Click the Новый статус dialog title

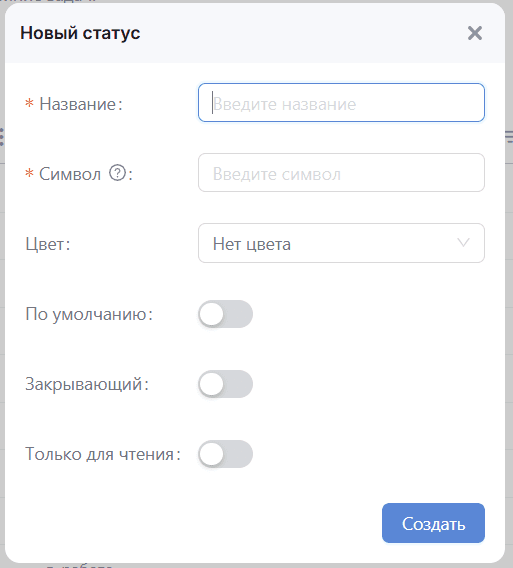[x=80, y=33]
